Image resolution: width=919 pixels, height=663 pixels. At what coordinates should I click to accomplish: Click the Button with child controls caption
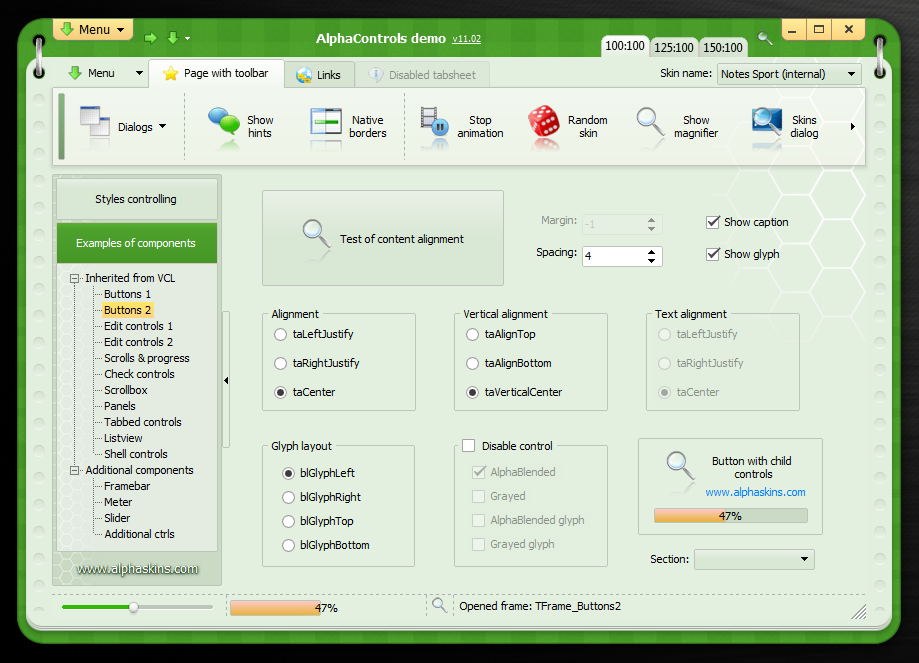752,467
